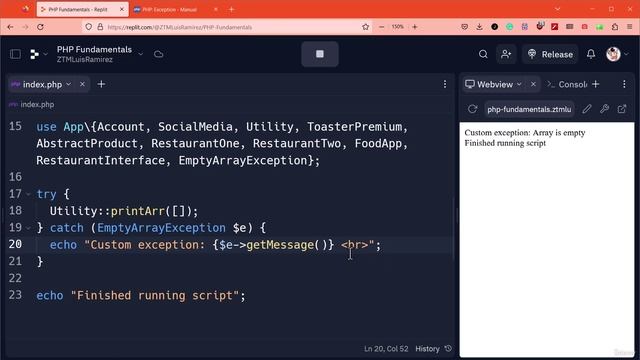List all browser tabs with the chevron

pyautogui.click(x=557, y=9)
